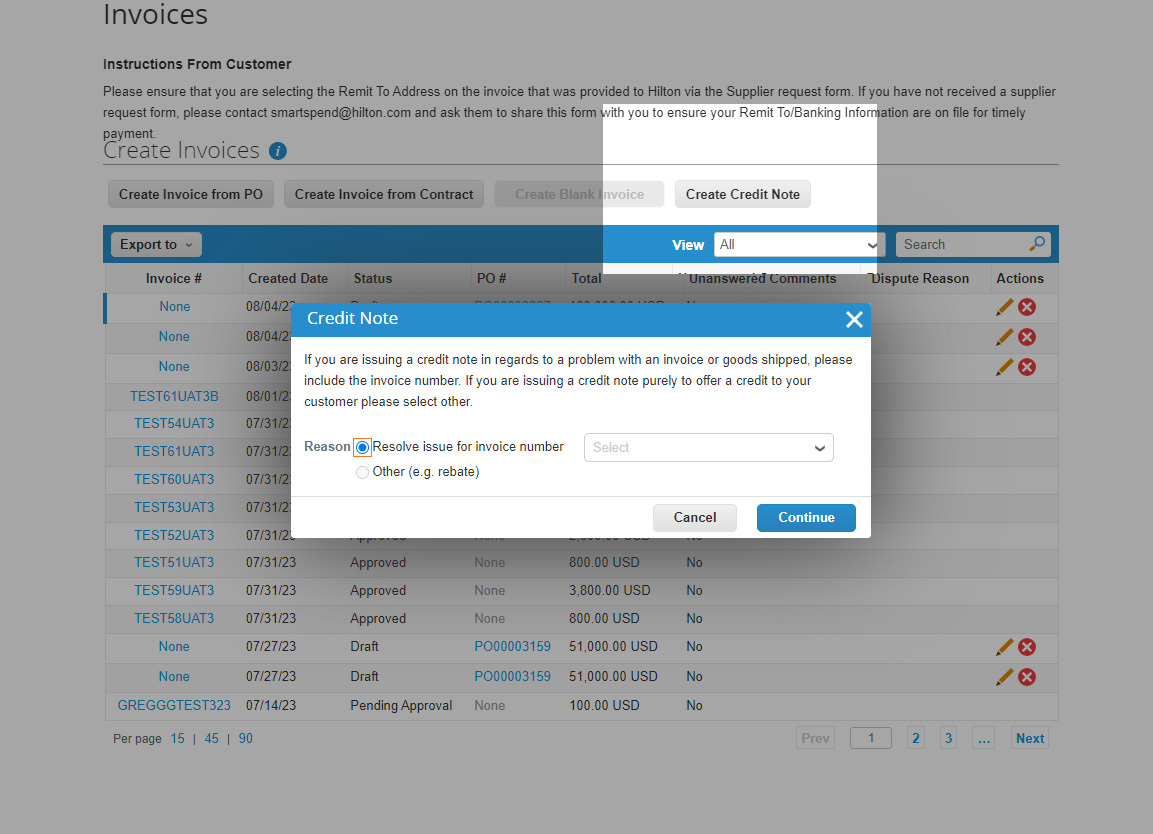Open invoice TEST54UAT3
Viewport: 1153px width, 834px height.
(x=174, y=423)
